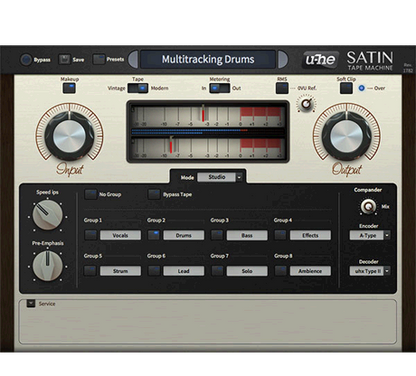The height and width of the screenshot is (376, 416).
Task: Click the Multitracking Drums preset display
Action: (208, 59)
